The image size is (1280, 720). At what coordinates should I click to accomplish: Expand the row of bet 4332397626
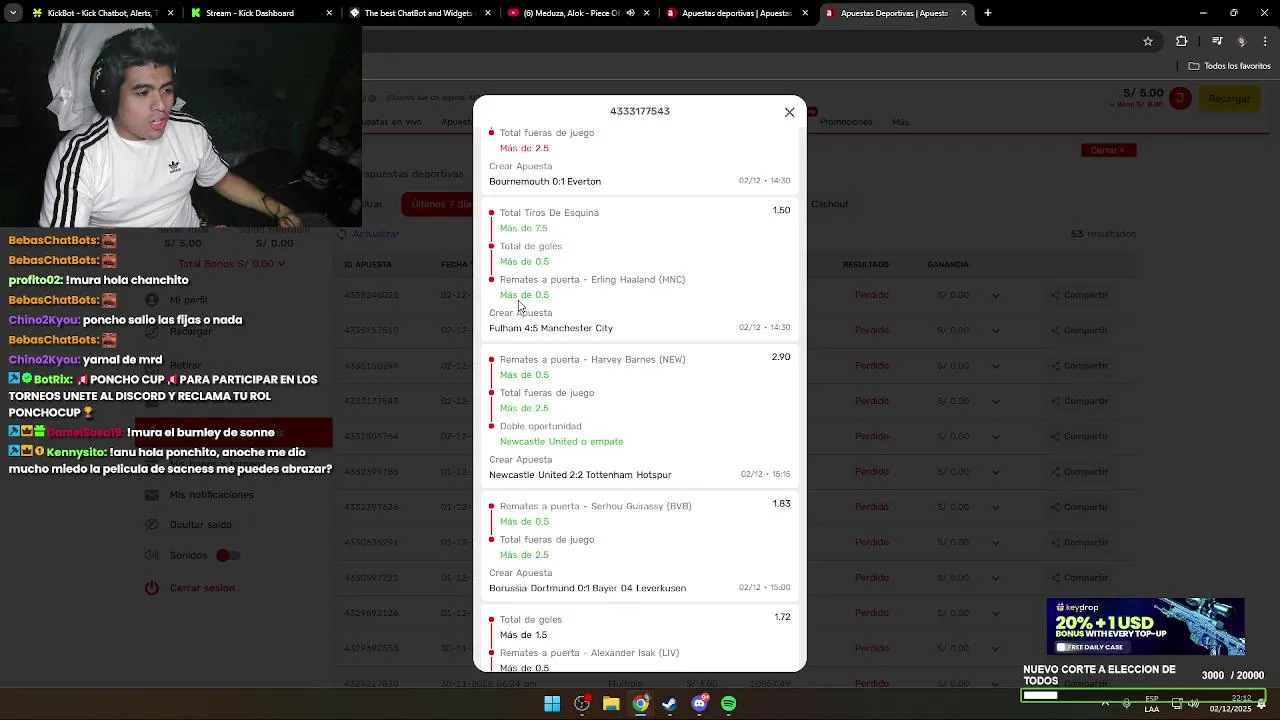pos(995,507)
